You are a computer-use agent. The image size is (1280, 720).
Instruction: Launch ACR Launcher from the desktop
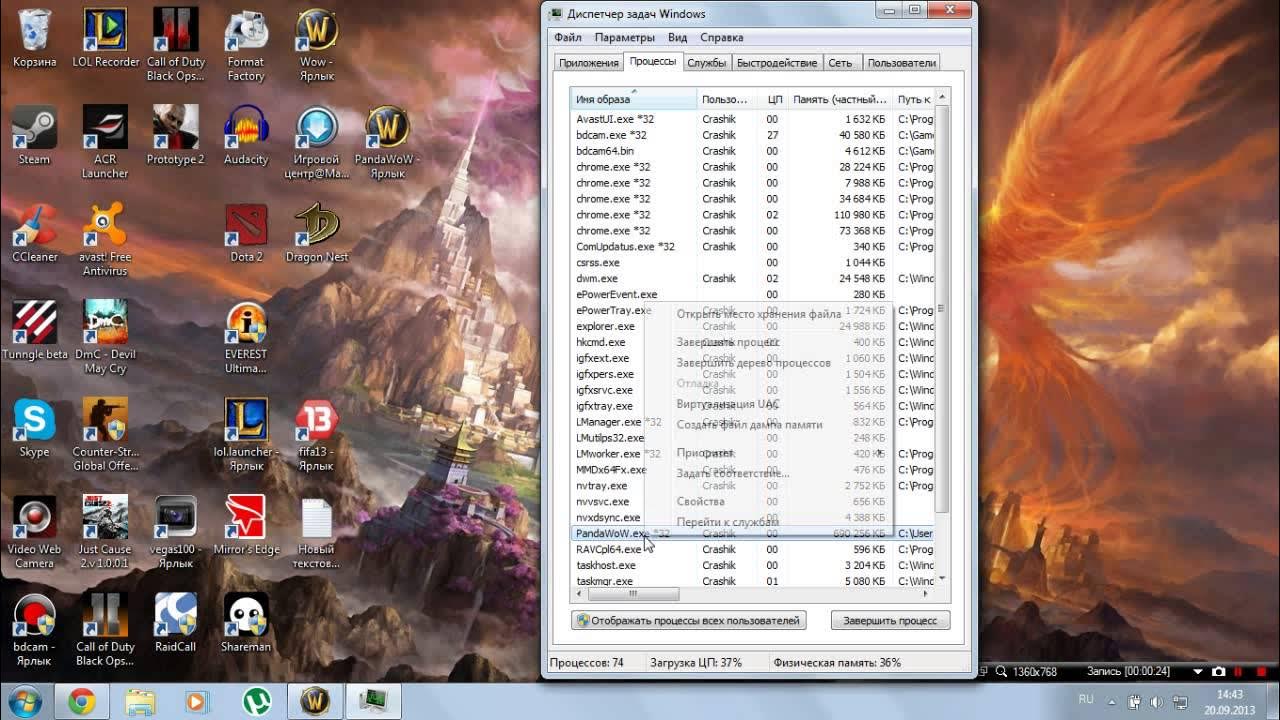[x=105, y=143]
